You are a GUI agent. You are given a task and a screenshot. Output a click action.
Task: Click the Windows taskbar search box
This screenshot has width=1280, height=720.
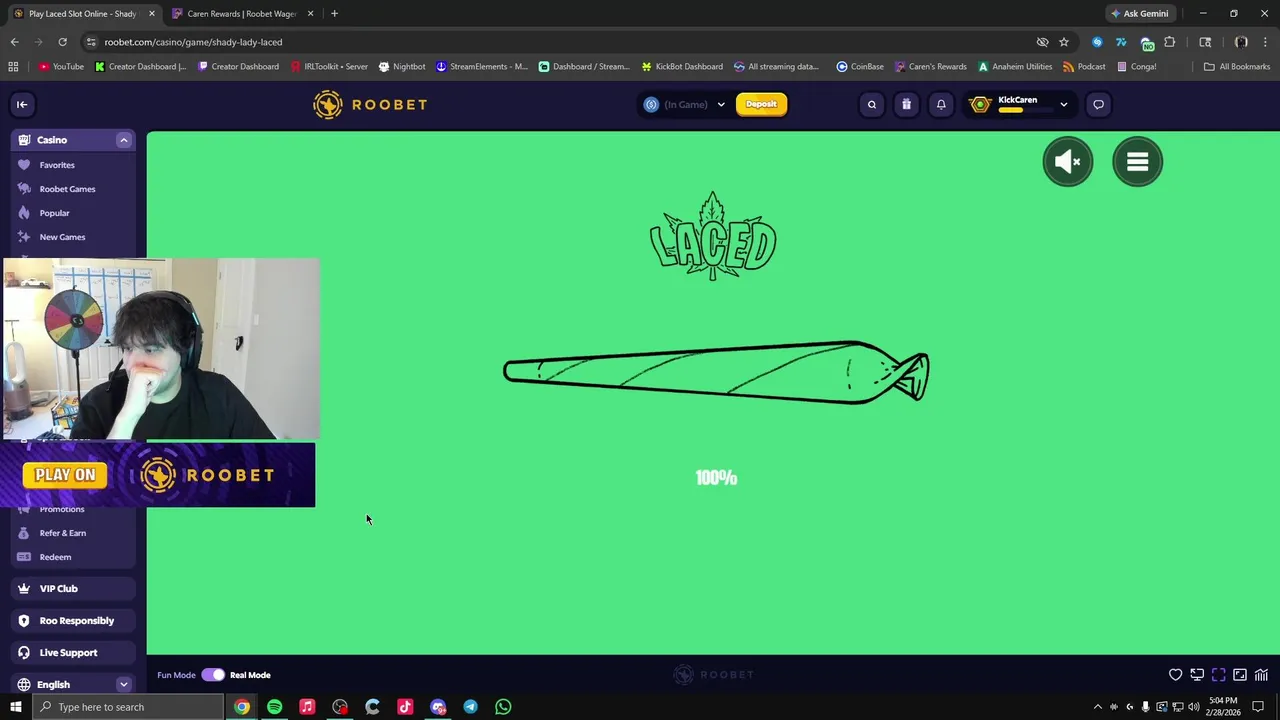127,707
